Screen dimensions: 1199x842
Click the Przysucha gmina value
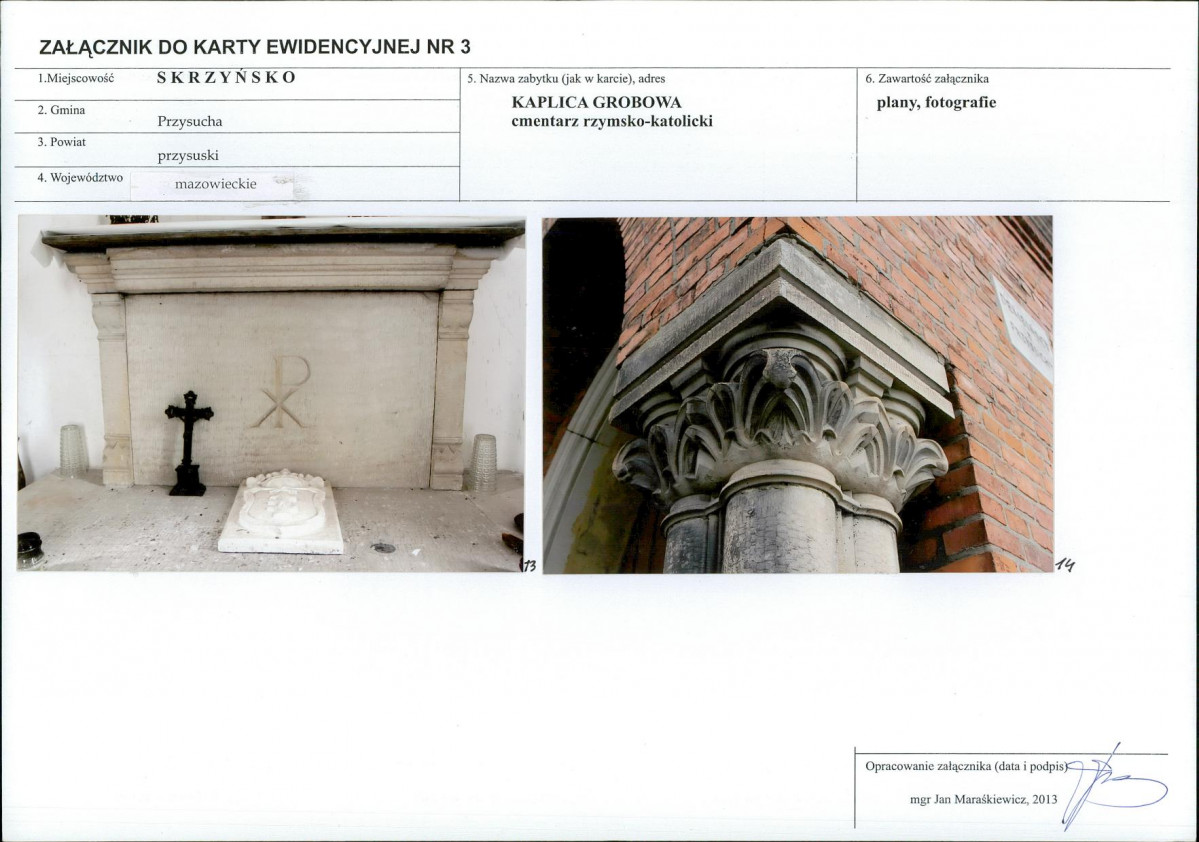tap(190, 122)
